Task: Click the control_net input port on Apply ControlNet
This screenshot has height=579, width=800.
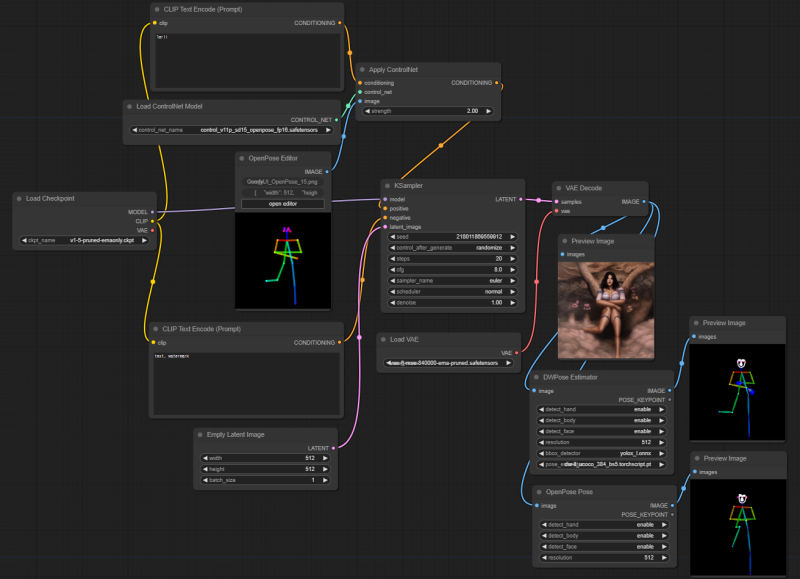Action: click(360, 92)
